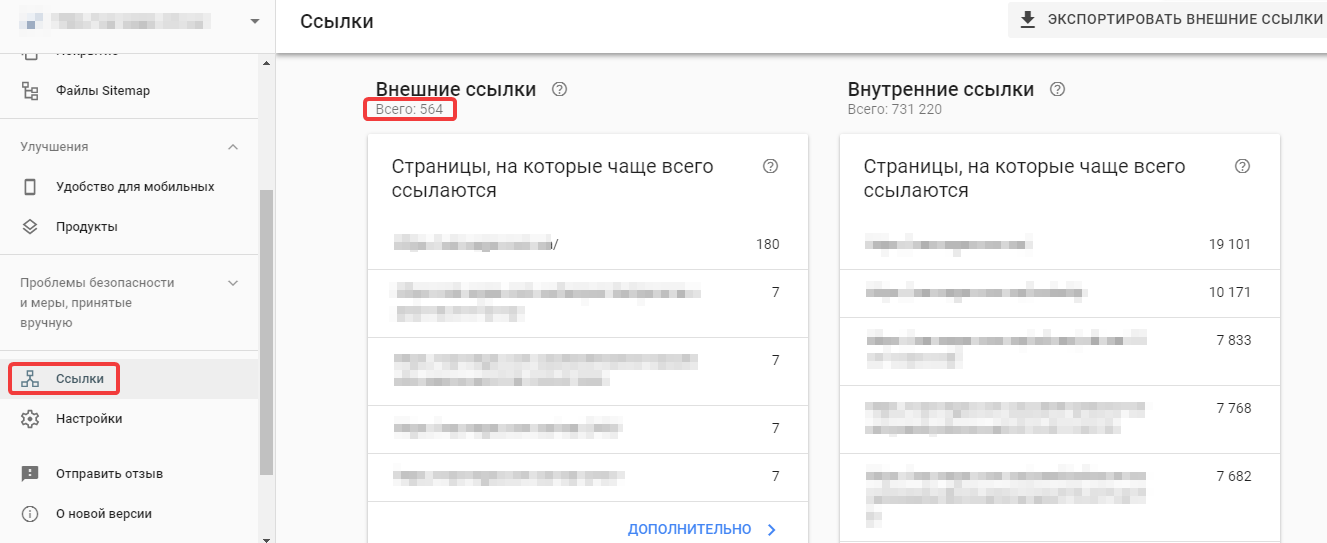Click the Всего: 731 220 internal total text
Viewport: 1327px width, 543px height.
click(x=894, y=109)
